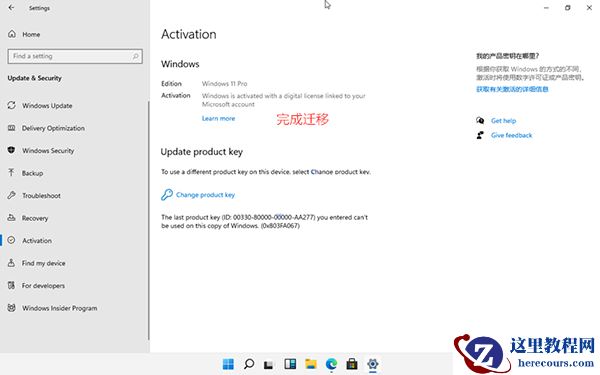Launch Microsoft Edge from taskbar
The height and width of the screenshot is (375, 600).
(x=331, y=364)
